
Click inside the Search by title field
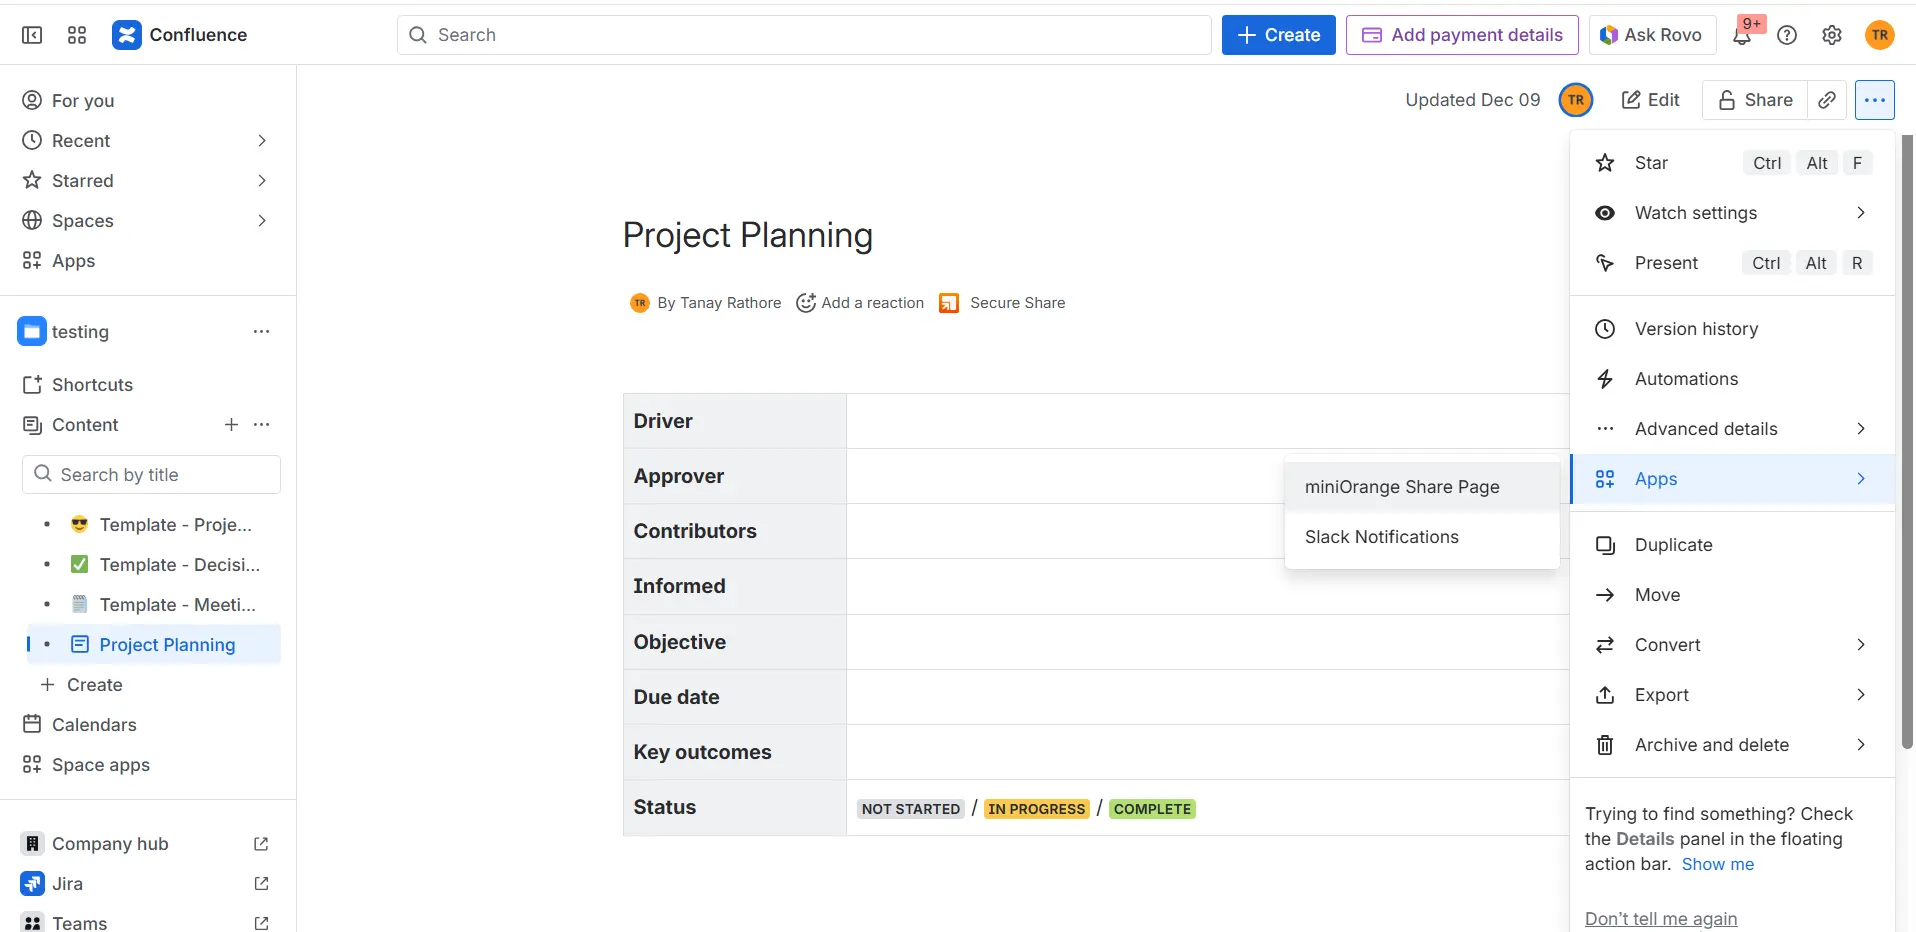click(150, 474)
